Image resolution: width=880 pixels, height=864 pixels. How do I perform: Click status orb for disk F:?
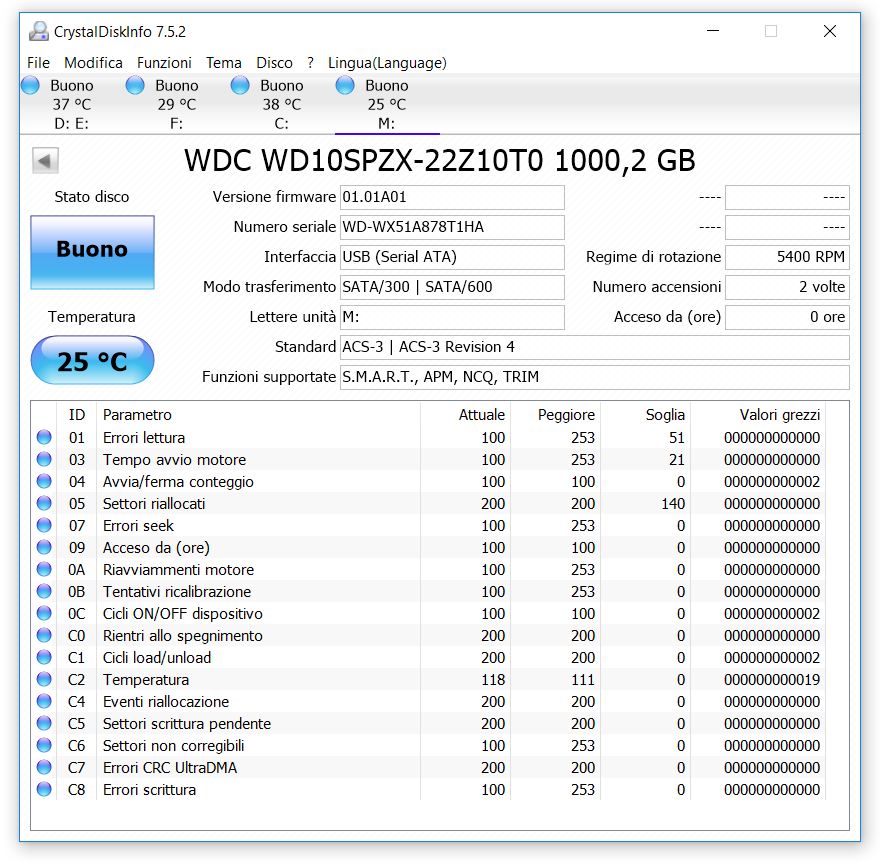[x=135, y=85]
